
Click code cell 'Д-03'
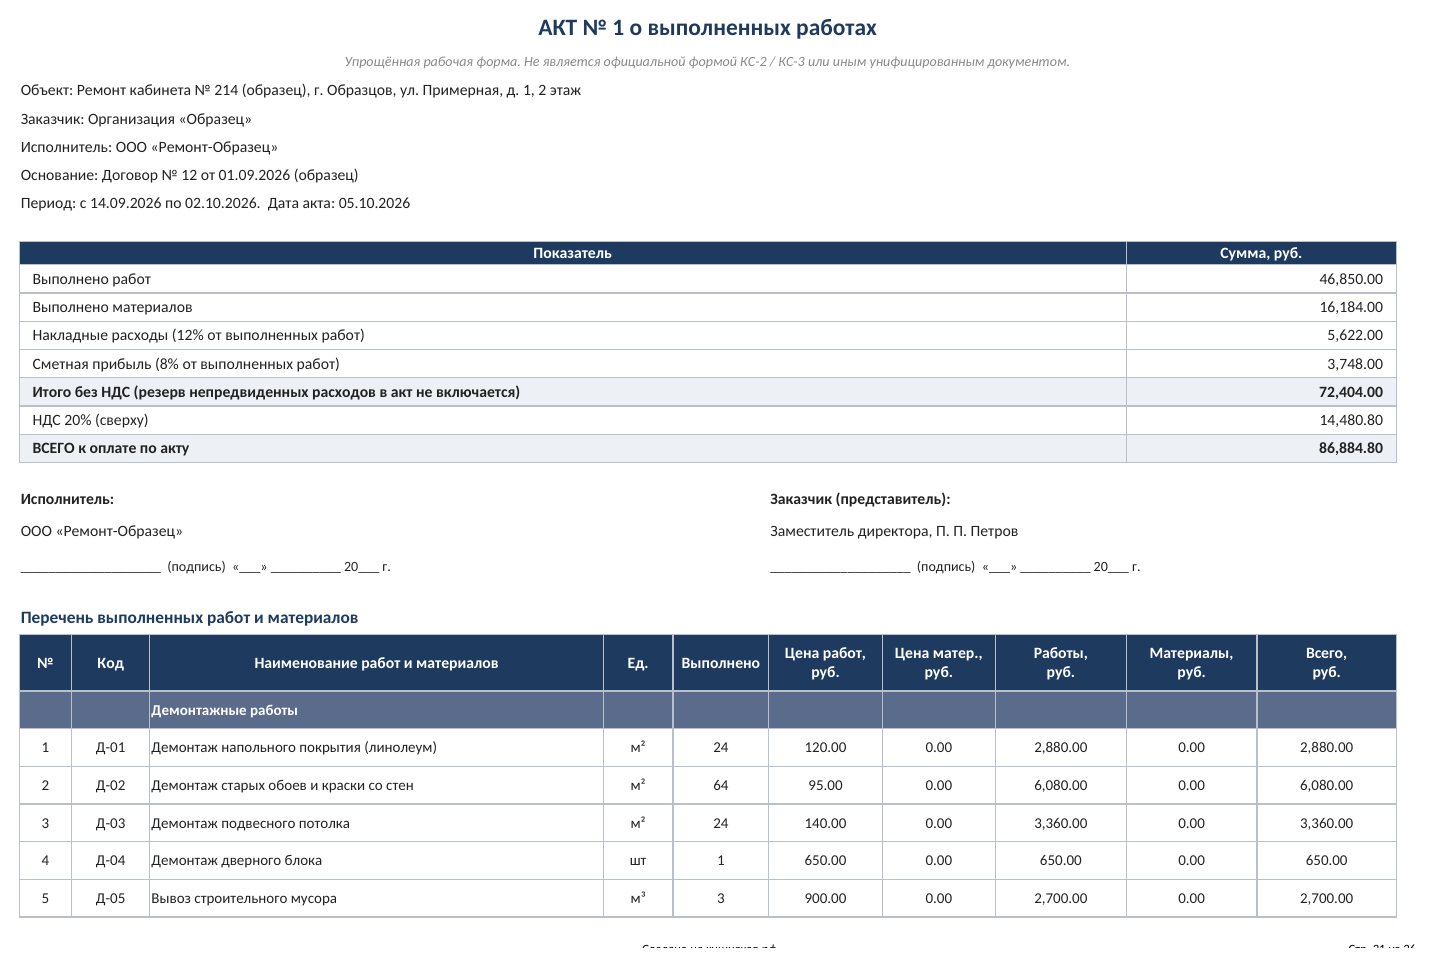pos(110,823)
